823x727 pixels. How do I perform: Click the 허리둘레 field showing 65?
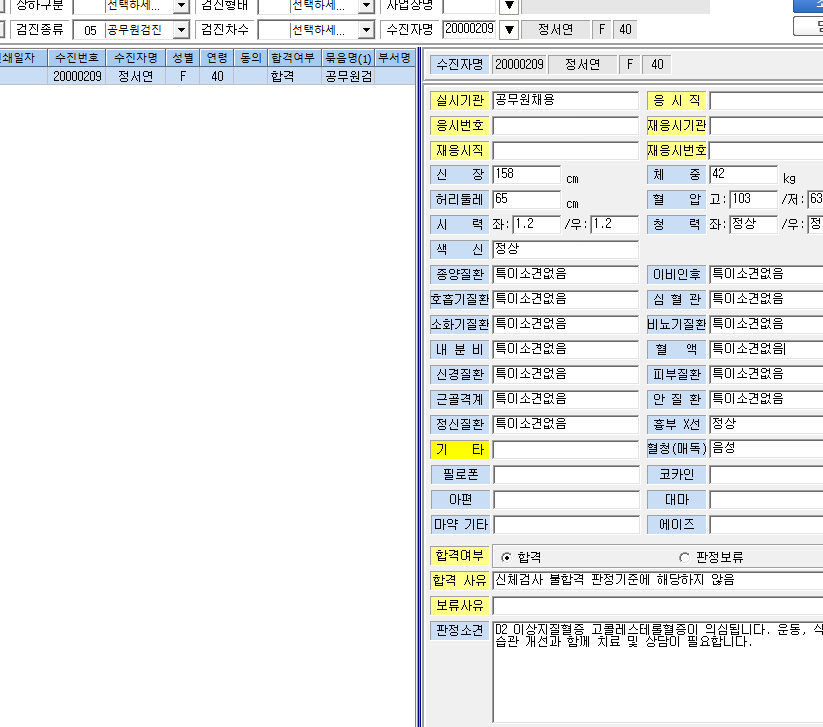pyautogui.click(x=526, y=199)
